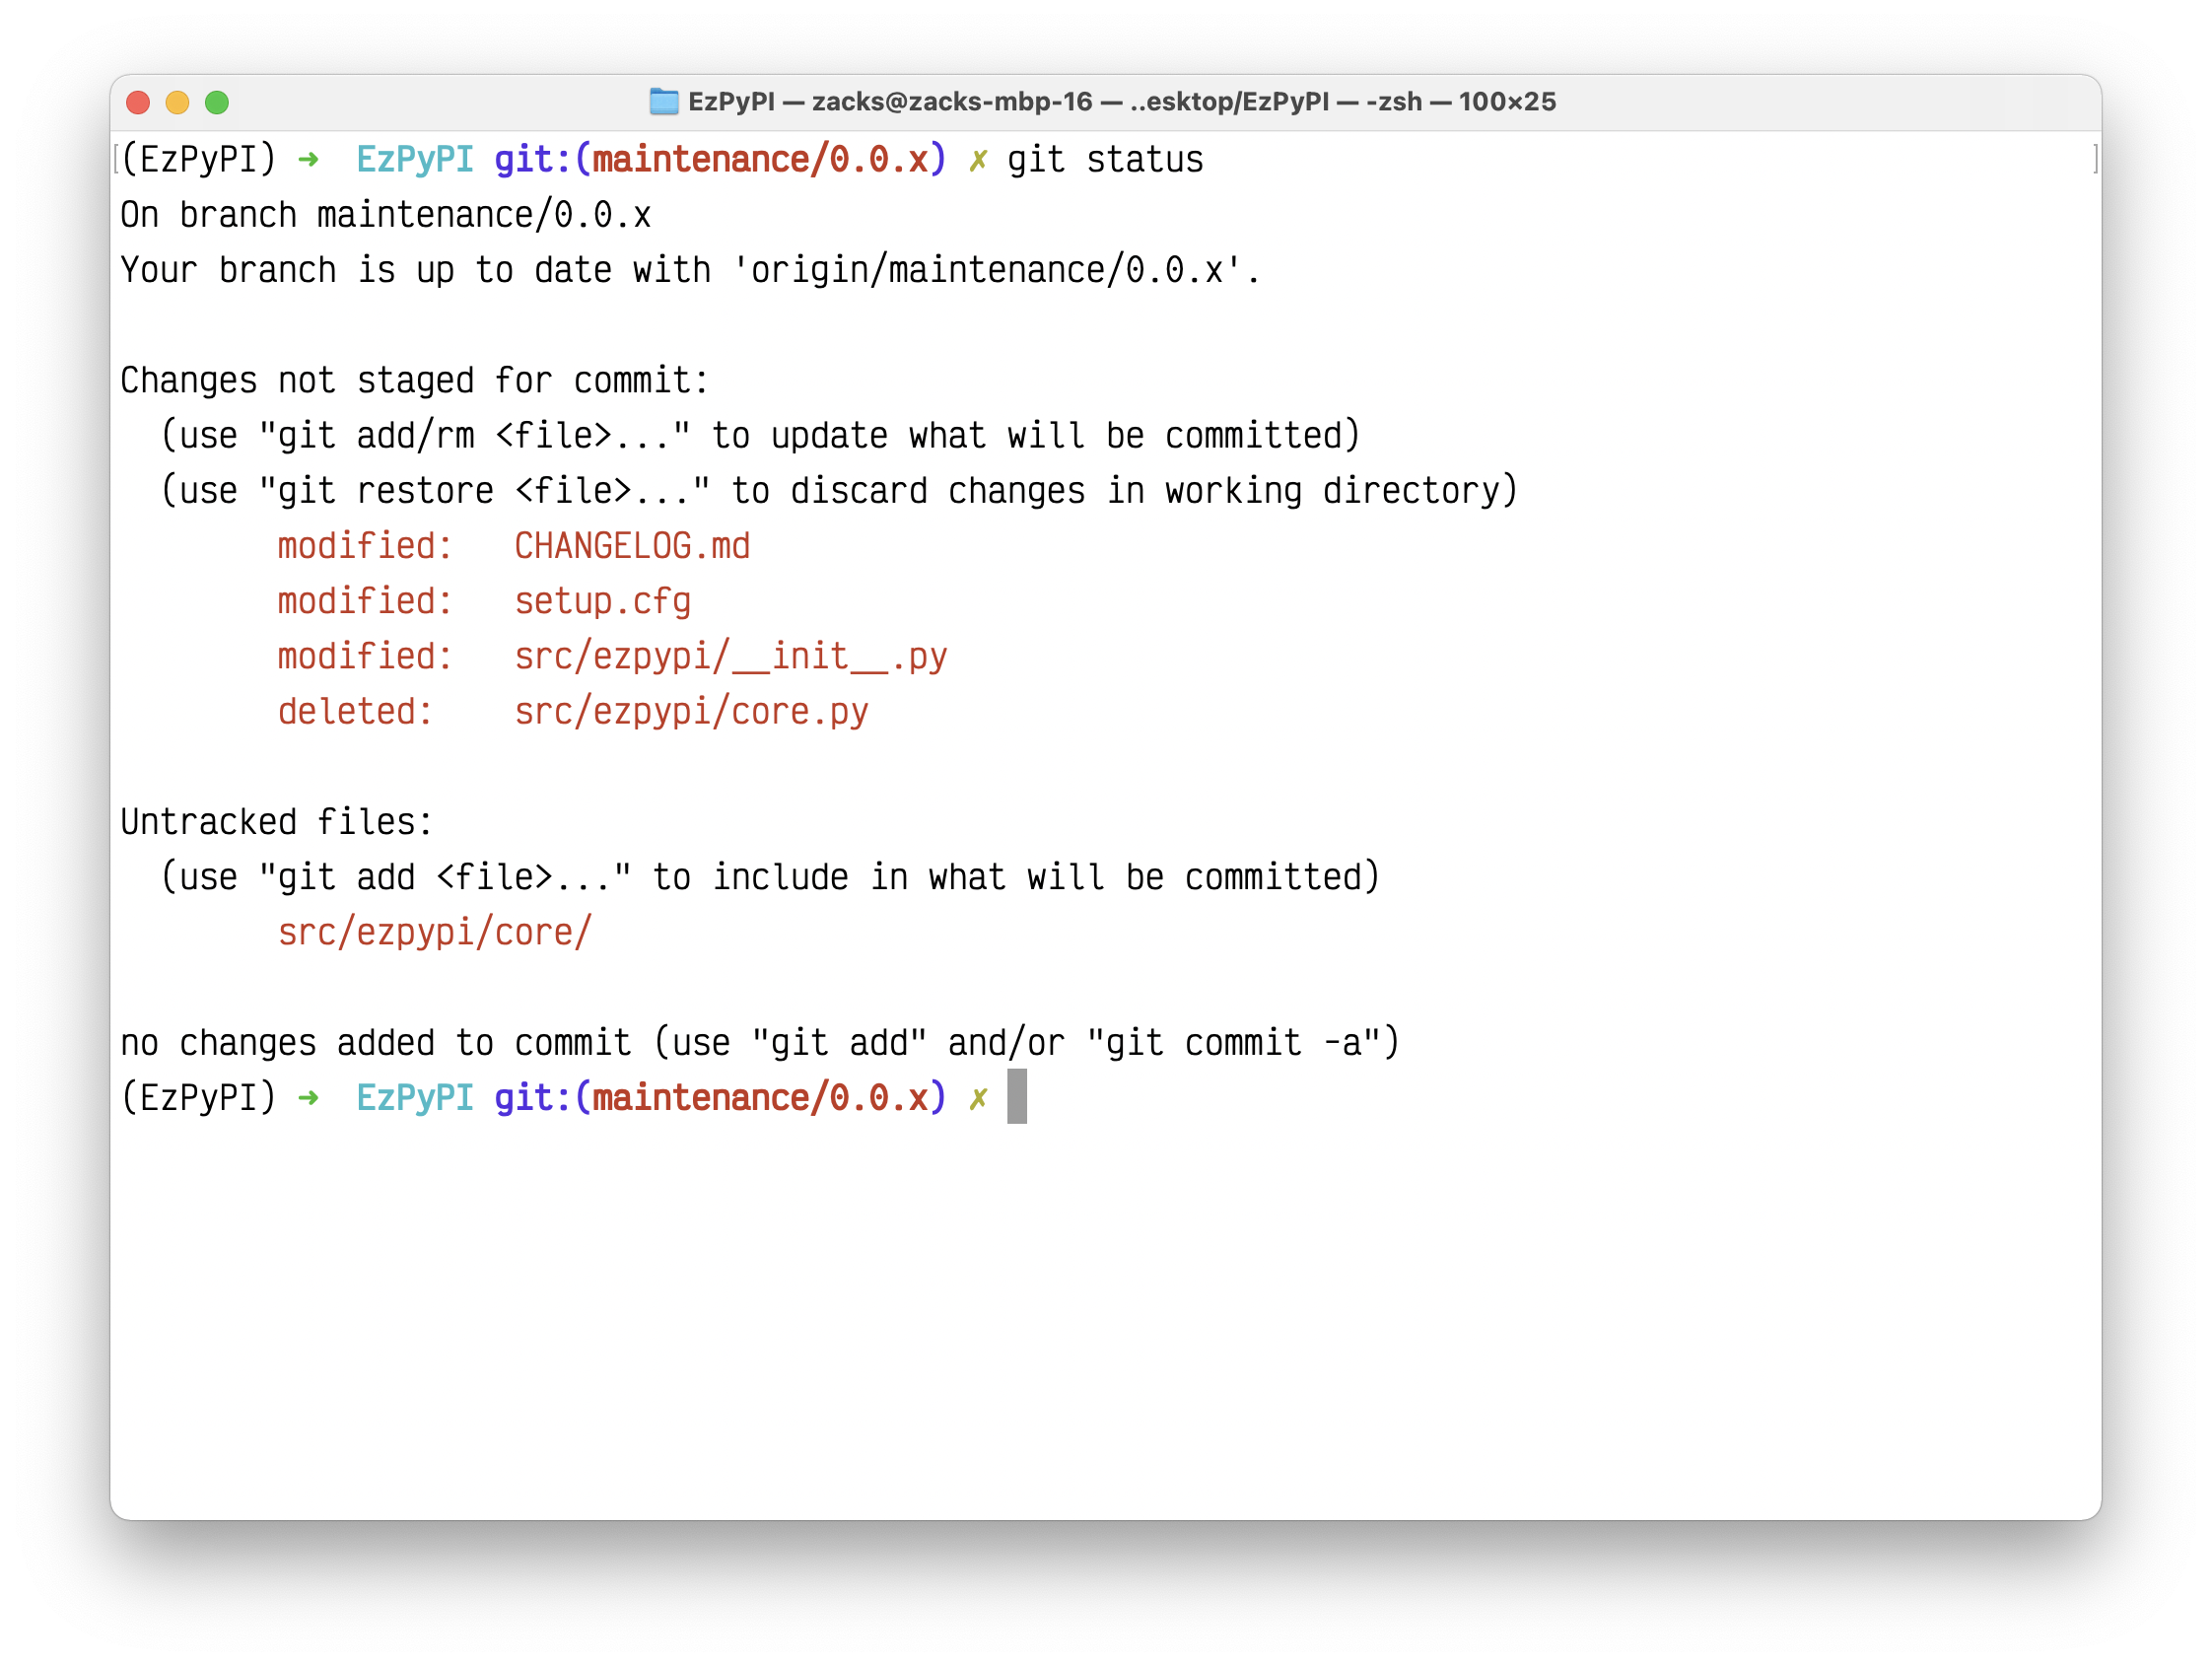Click the CHANGELOG.md modified file name

[x=632, y=546]
